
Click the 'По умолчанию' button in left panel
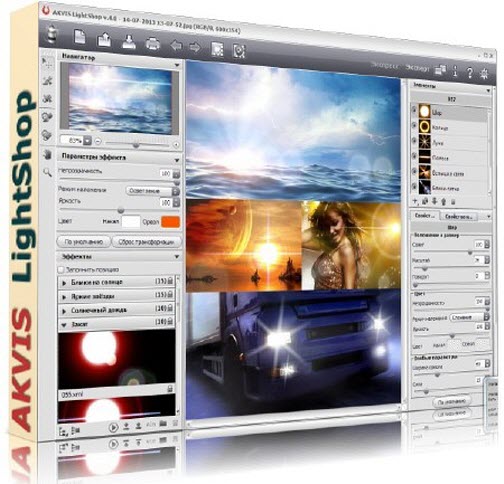pyautogui.click(x=83, y=241)
